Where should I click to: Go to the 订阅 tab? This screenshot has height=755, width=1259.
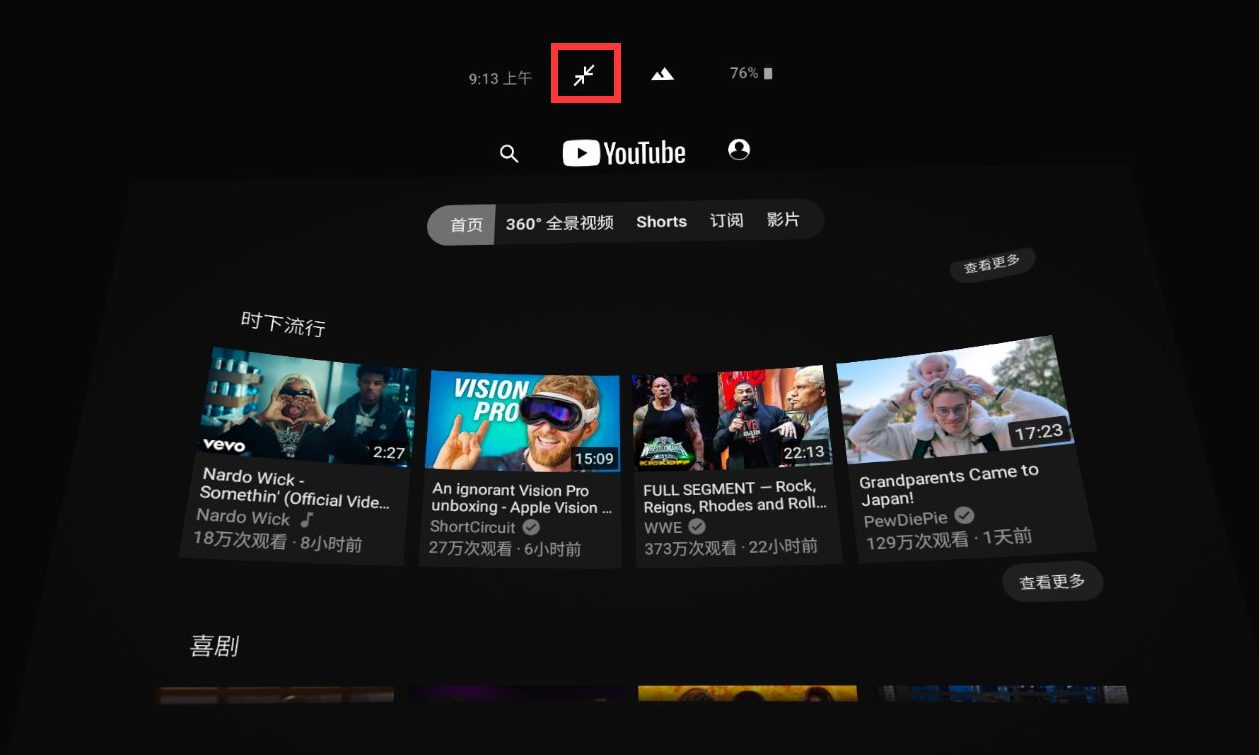tap(727, 220)
